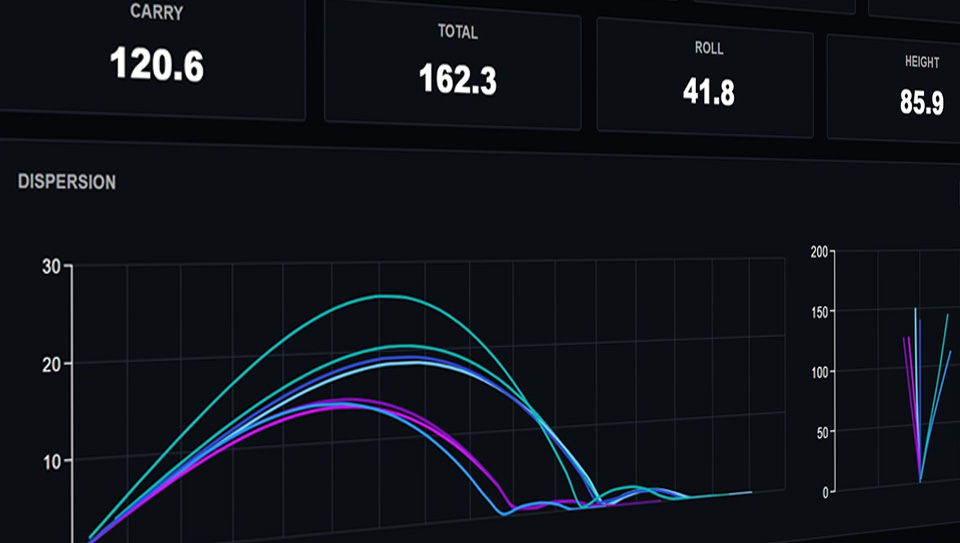This screenshot has width=960, height=543.
Task: Open the ROLL 41.8 stat card
Action: pos(705,78)
